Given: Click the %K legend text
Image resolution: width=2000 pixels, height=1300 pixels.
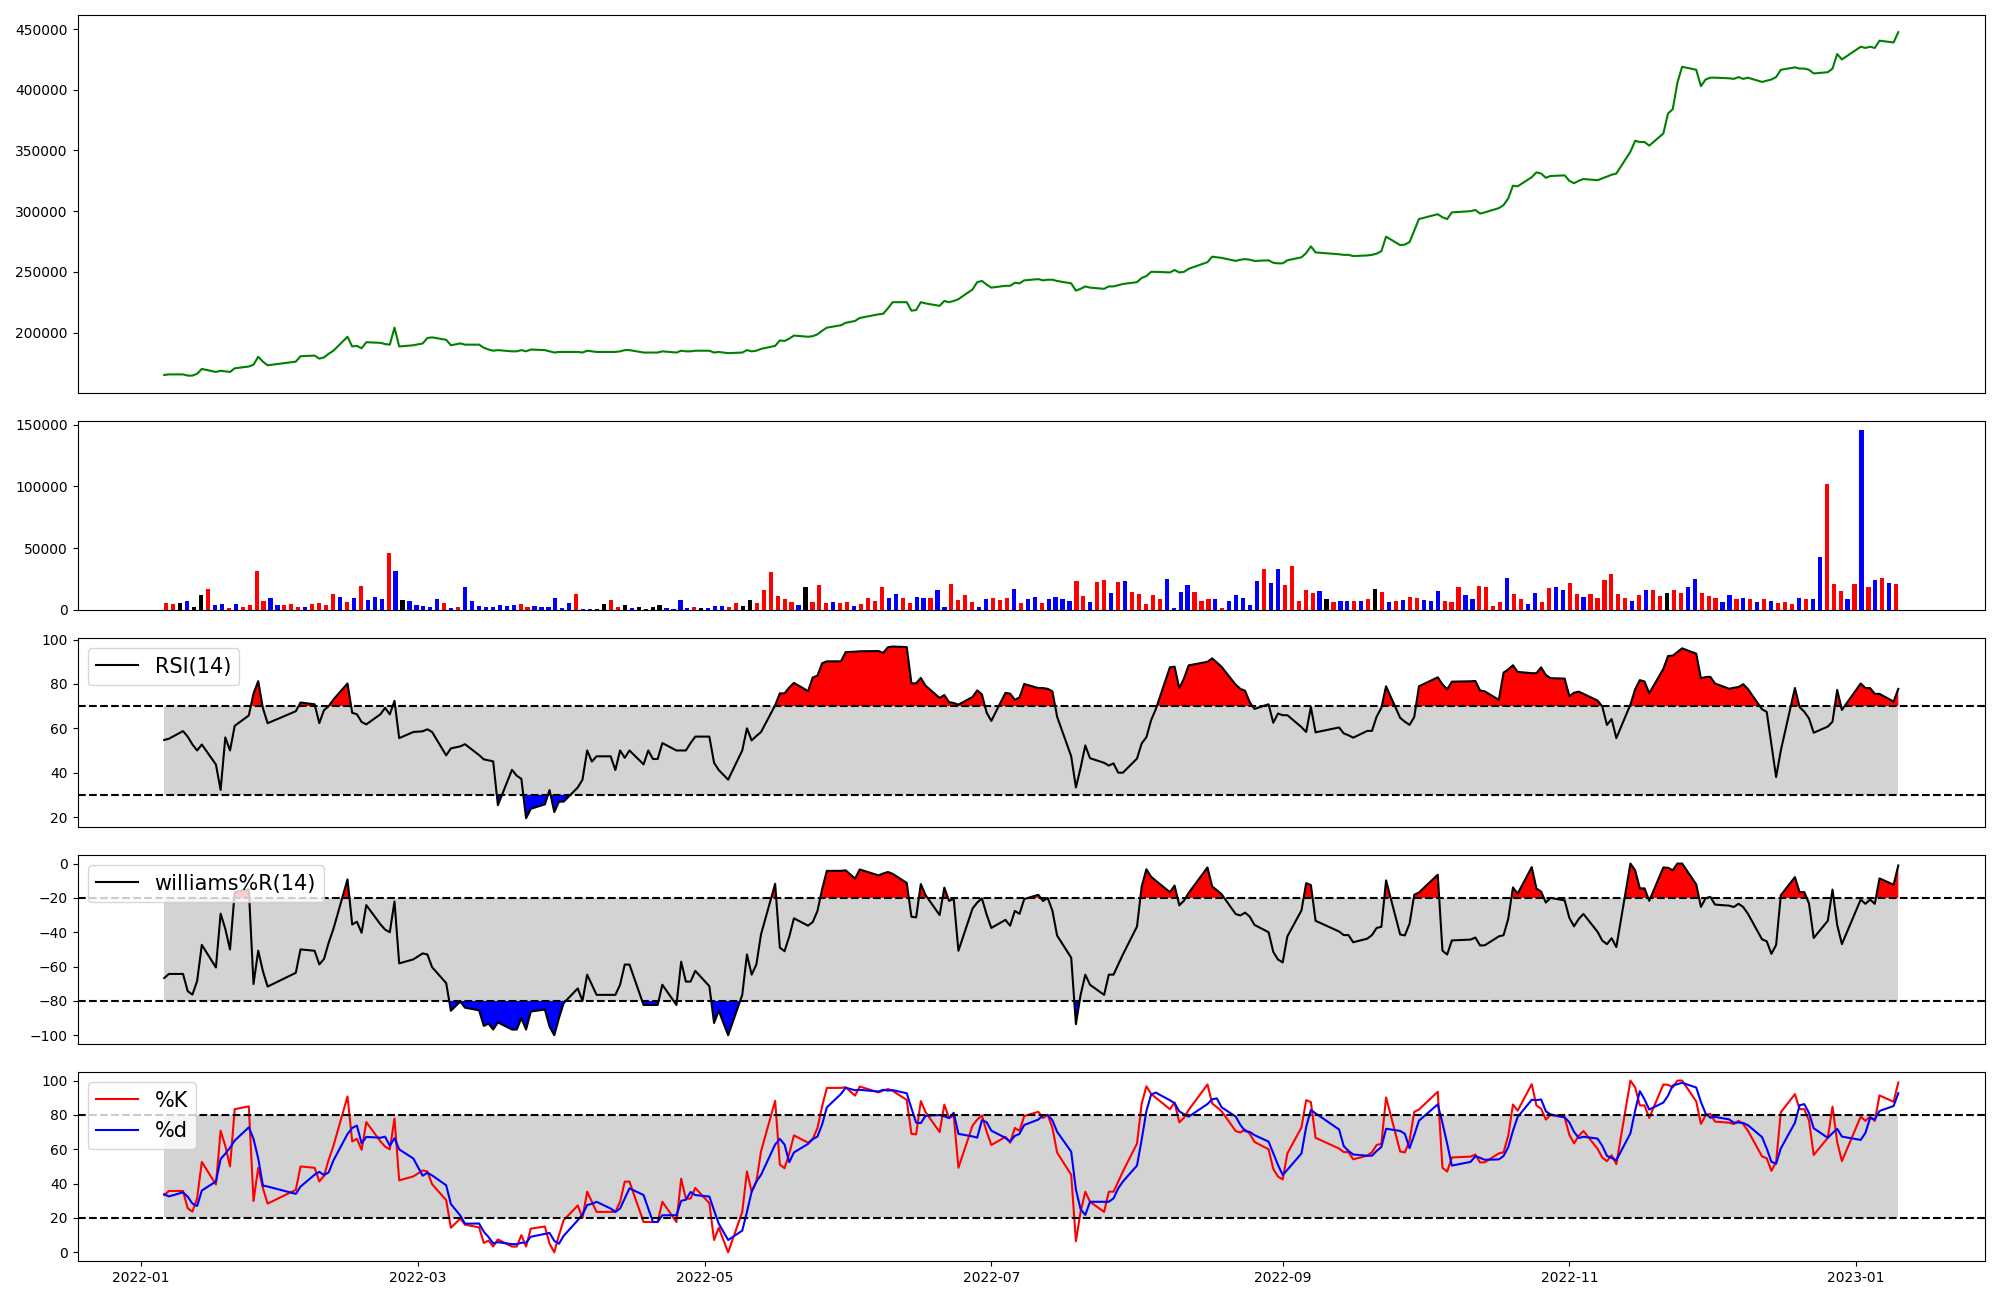Looking at the screenshot, I should click(171, 1100).
